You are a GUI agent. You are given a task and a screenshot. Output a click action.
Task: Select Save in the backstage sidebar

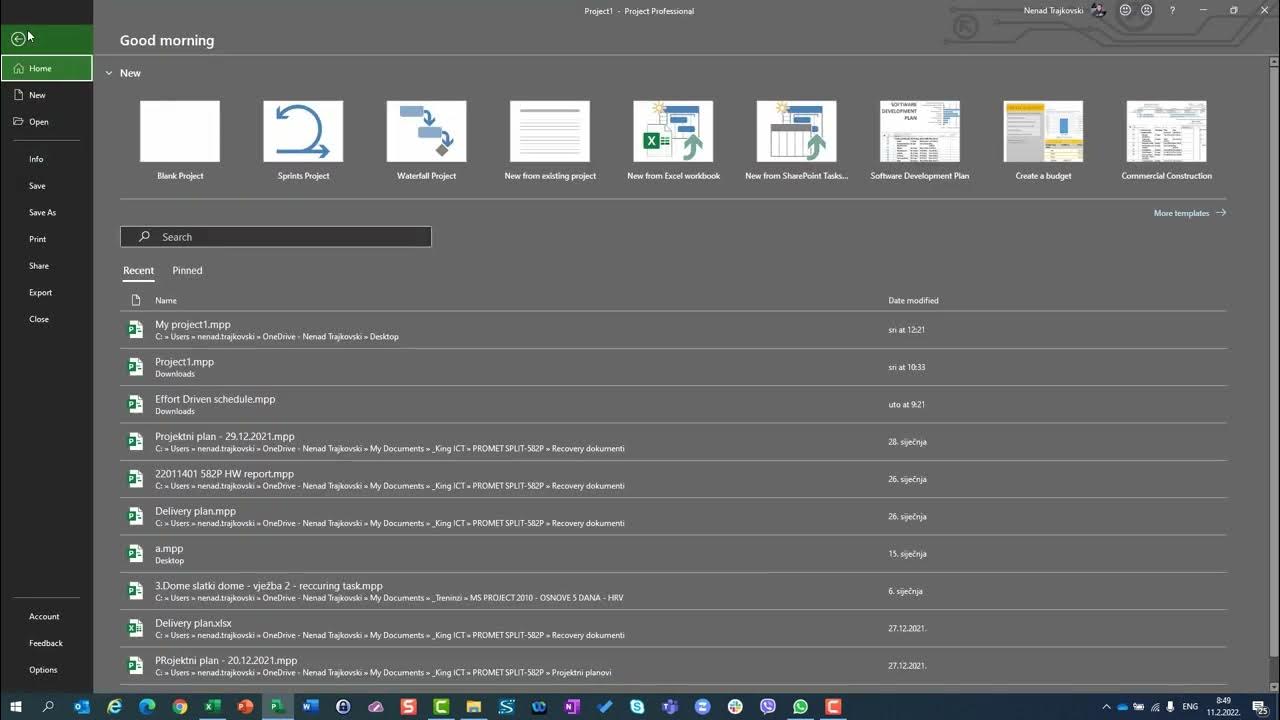46,186
